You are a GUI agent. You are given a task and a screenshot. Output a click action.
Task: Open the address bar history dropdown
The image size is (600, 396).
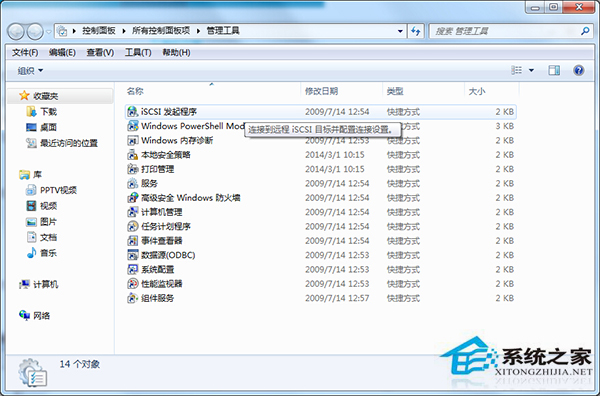point(400,31)
